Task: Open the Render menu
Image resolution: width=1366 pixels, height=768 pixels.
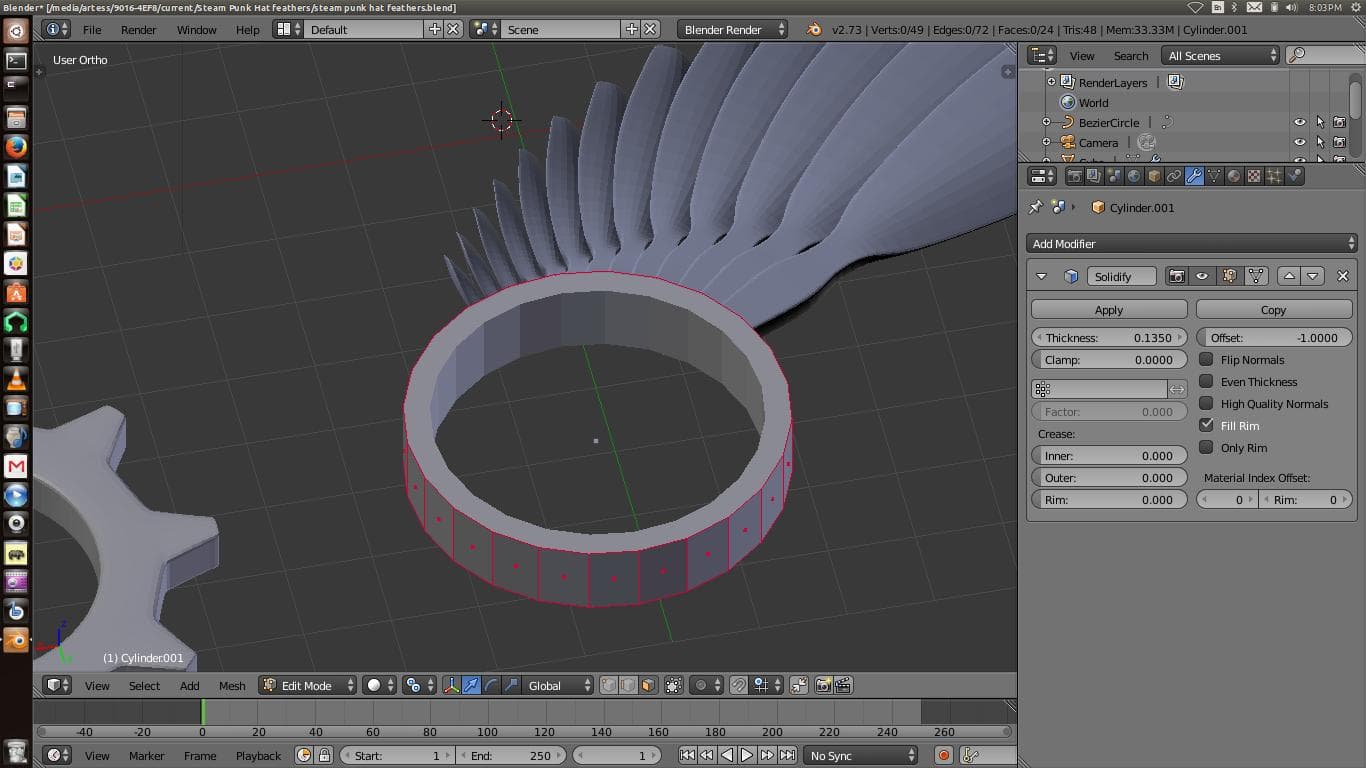Action: point(138,30)
